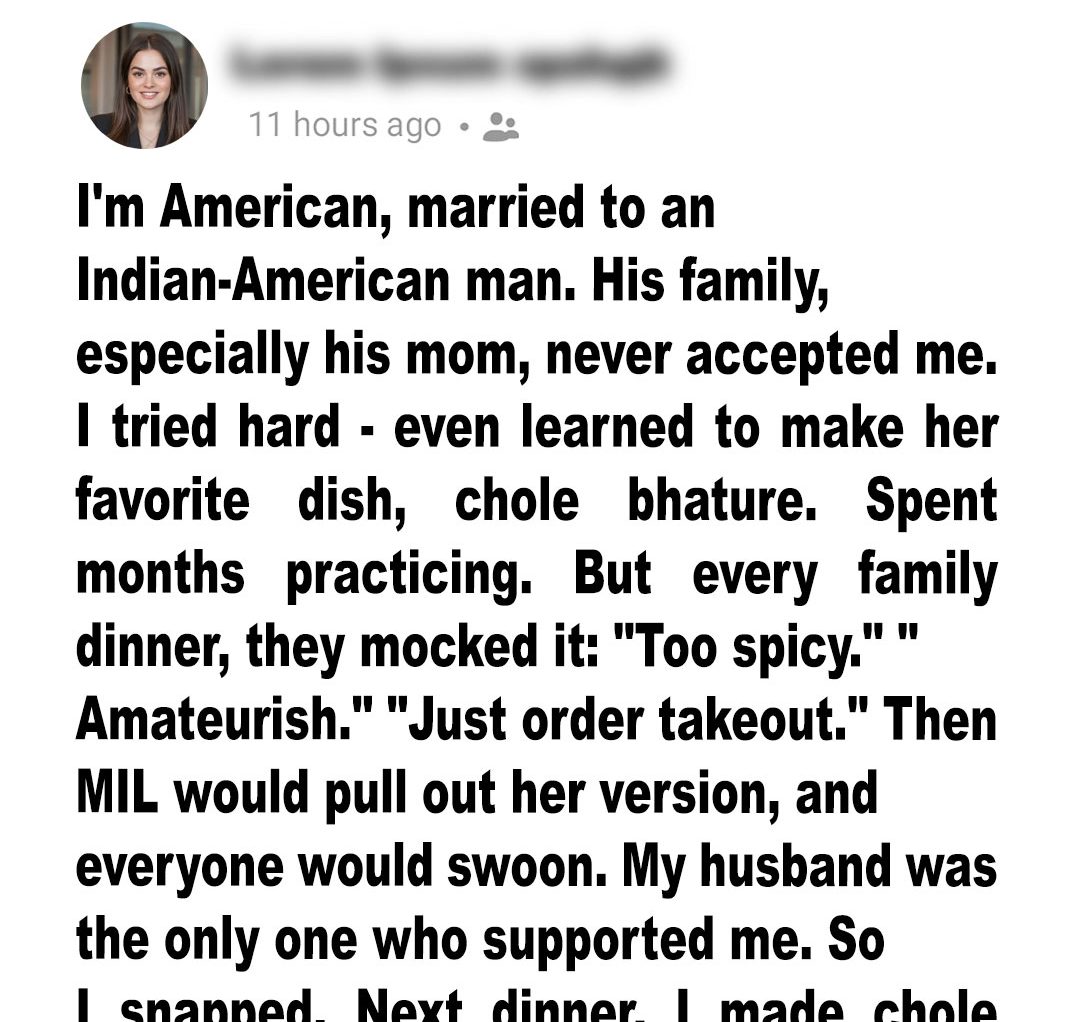Viewport: 1080px width, 1022px height.
Task: Click the opening line "I'm American, married to an"
Action: (x=396, y=208)
